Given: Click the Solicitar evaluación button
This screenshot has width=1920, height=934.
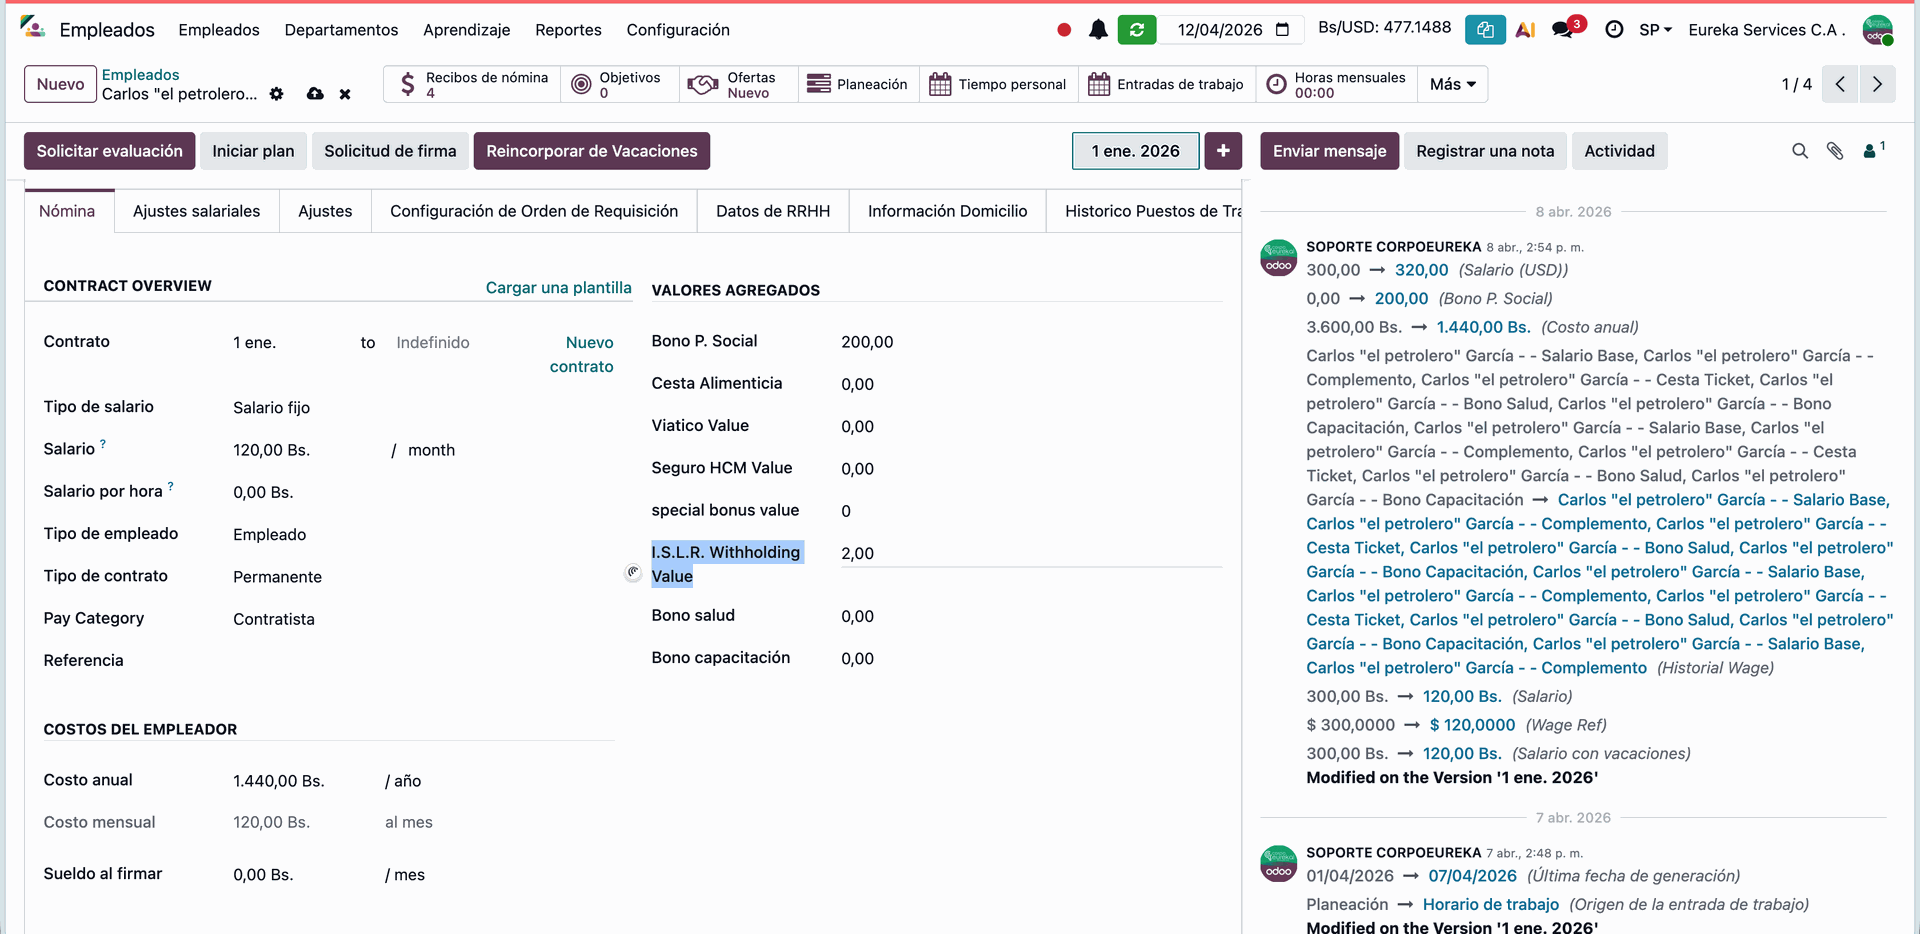Looking at the screenshot, I should (109, 151).
